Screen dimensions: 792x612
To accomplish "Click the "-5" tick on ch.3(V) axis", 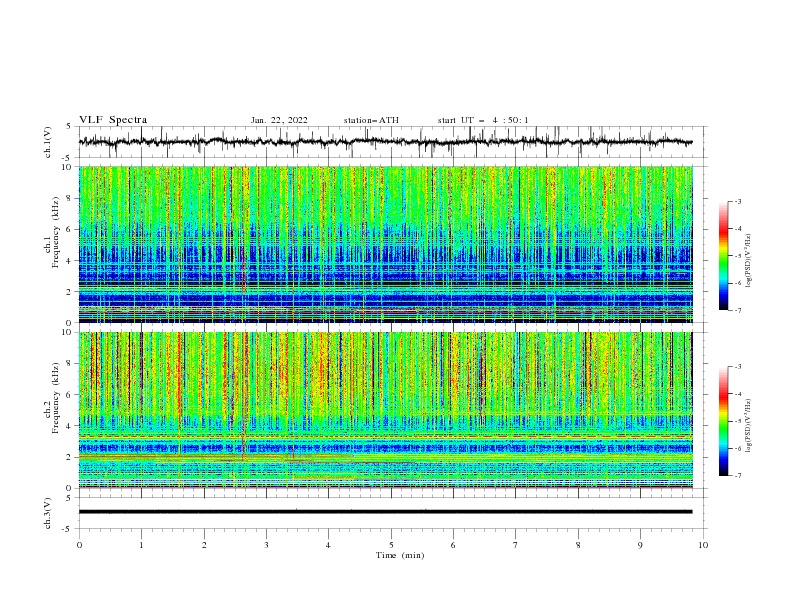I will tap(68, 529).
